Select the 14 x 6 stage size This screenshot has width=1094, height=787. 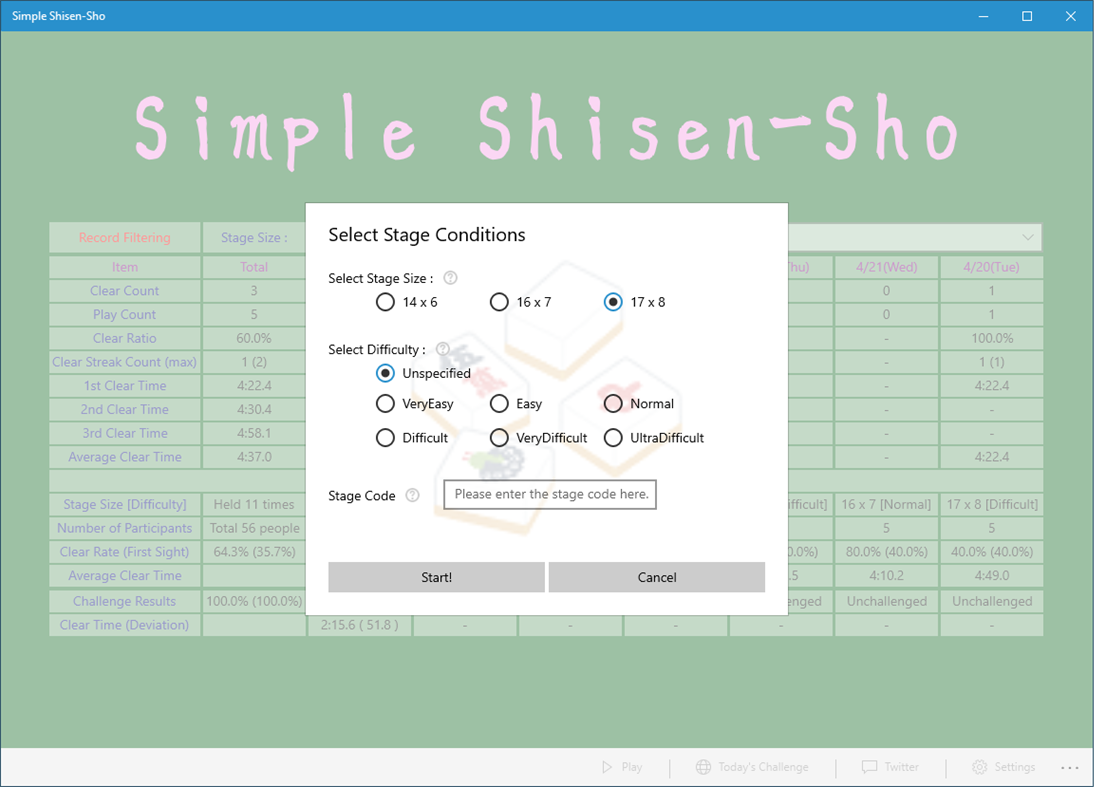coord(385,301)
